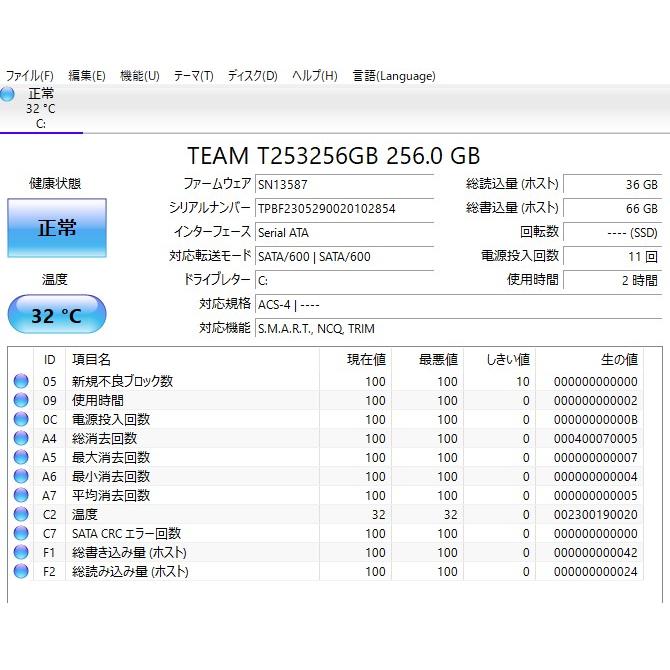Click the power on count value 11 回
Screen dimensions: 670x670
[x=613, y=256]
